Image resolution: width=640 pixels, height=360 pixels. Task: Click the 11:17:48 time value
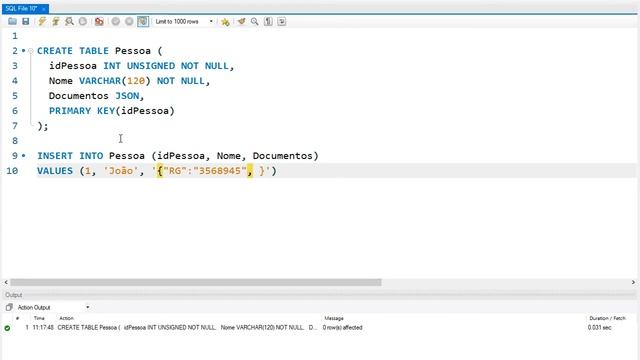click(43, 327)
